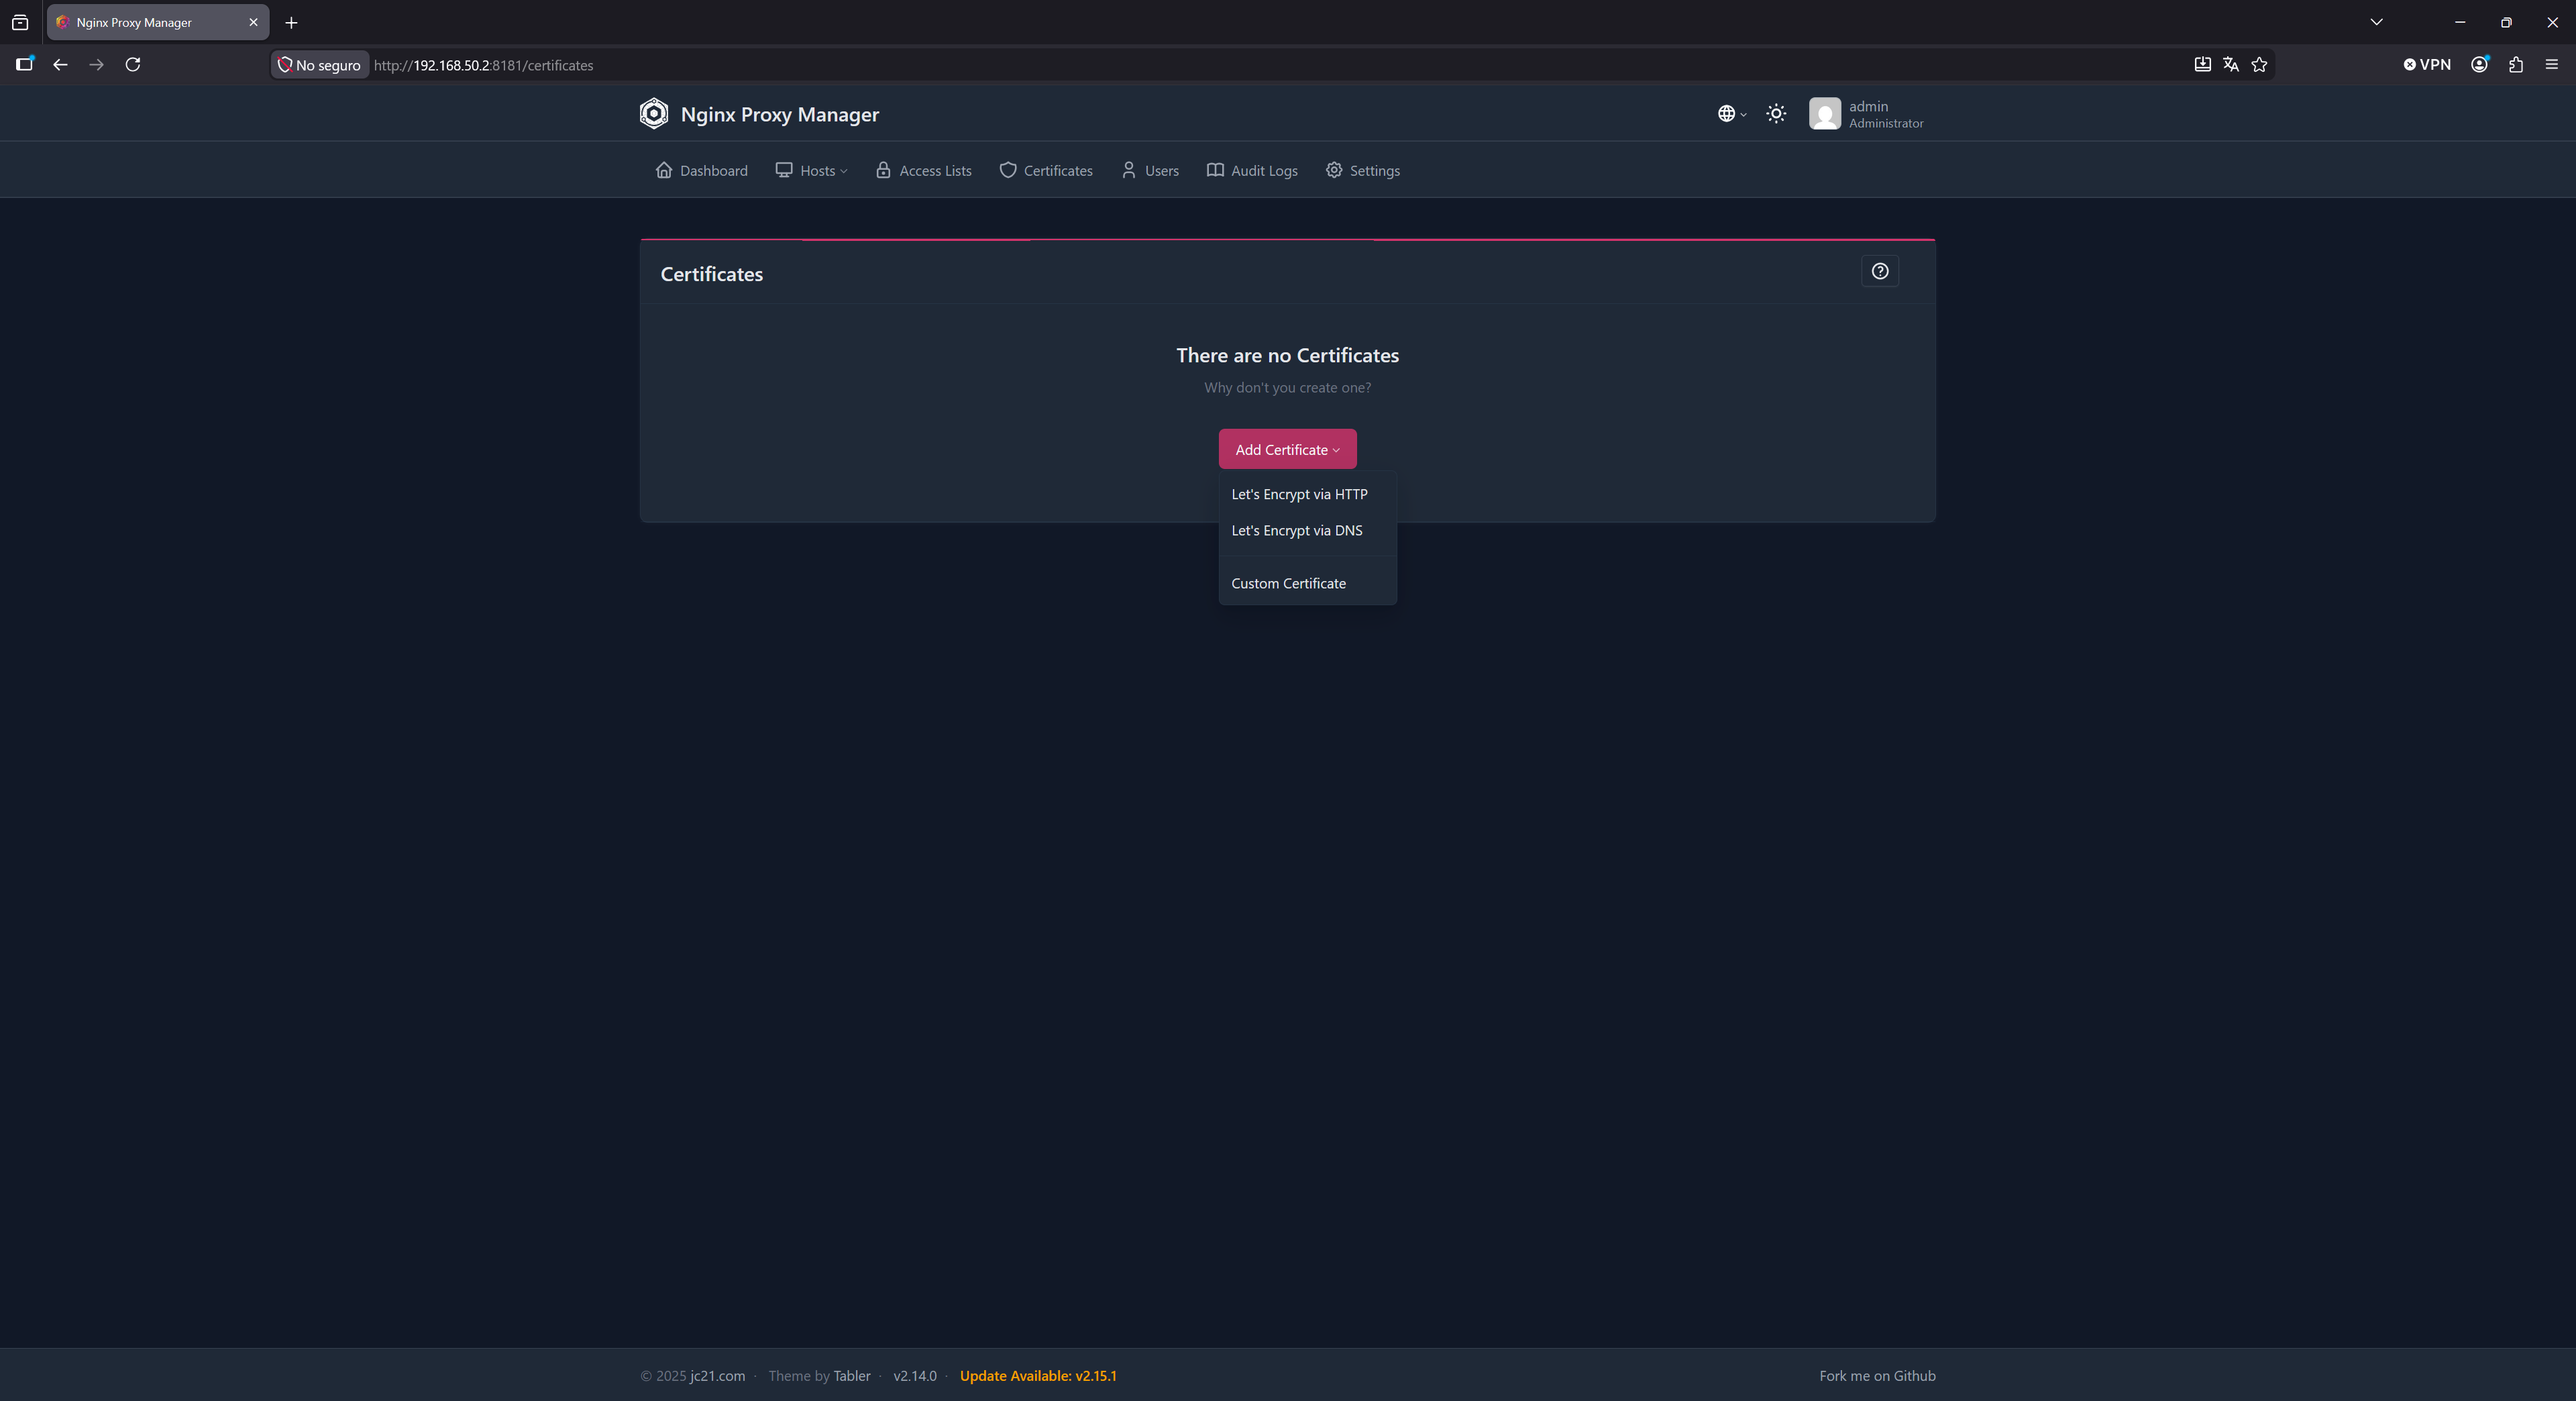Open a new tab with the plus button
The image size is (2576, 1401).
[291, 23]
